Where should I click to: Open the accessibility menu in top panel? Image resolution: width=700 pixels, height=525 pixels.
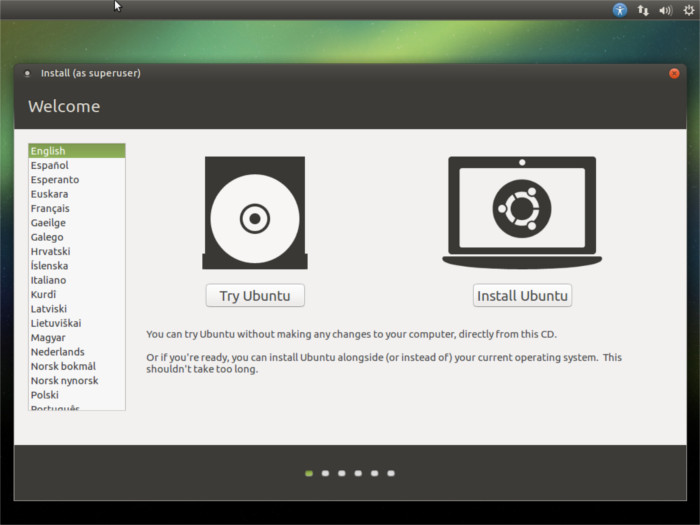620,10
